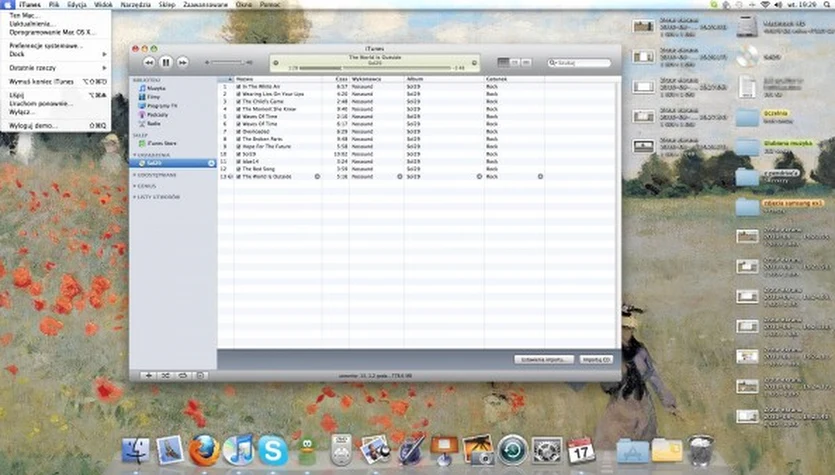Eject the SoD9 CD
This screenshot has width=835, height=475.
[211, 163]
